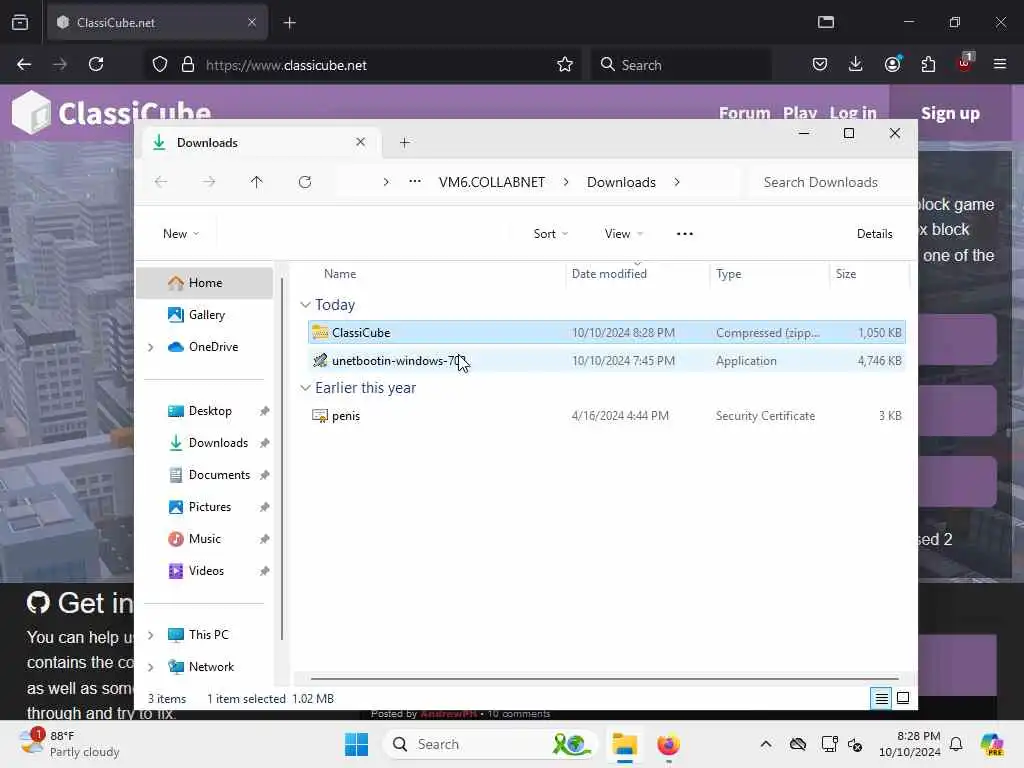Click VM6.COLLABNET in the breadcrumb

[x=492, y=182]
